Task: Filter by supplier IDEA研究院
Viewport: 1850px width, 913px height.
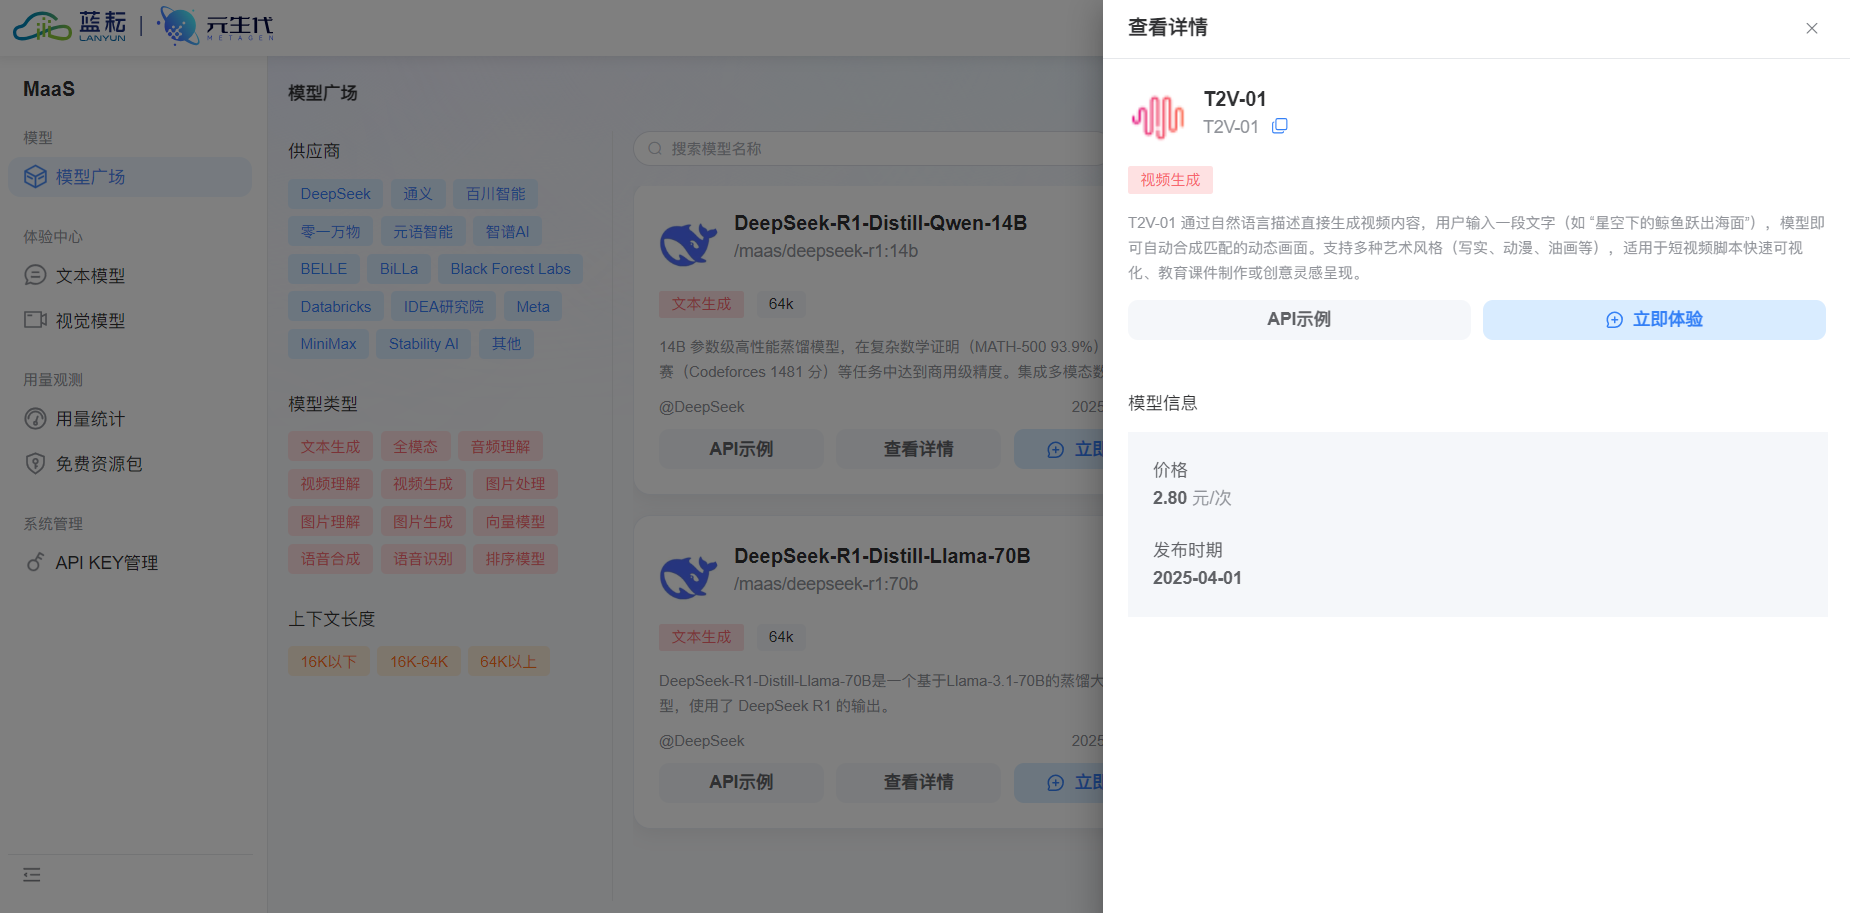Action: point(443,307)
